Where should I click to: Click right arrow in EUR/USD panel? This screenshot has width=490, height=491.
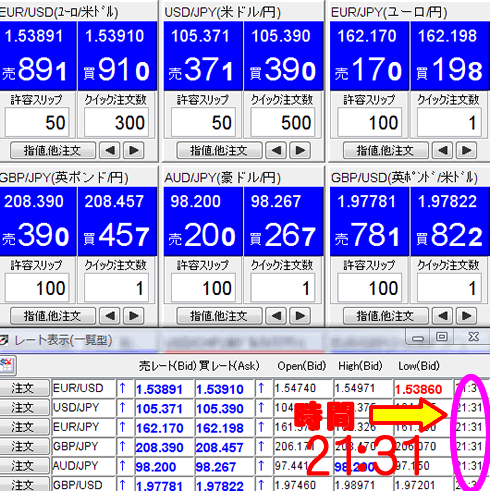[134, 150]
